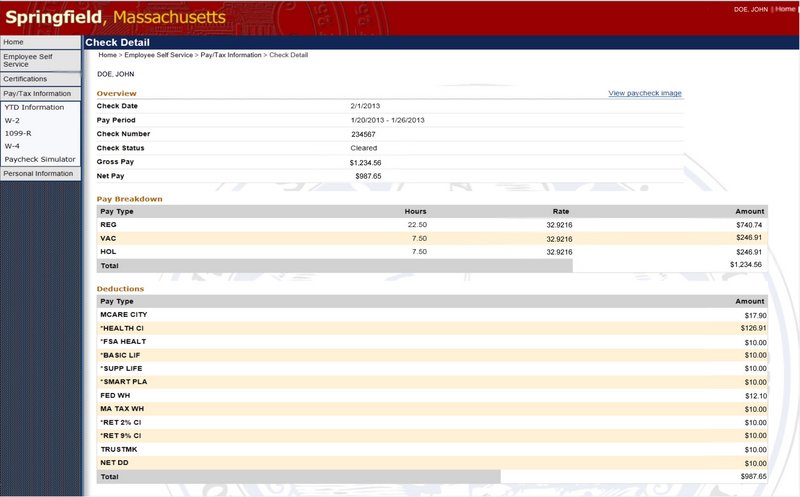Image resolution: width=800 pixels, height=497 pixels.
Task: Click the *BASIC LIF deduction row
Action: [432, 355]
